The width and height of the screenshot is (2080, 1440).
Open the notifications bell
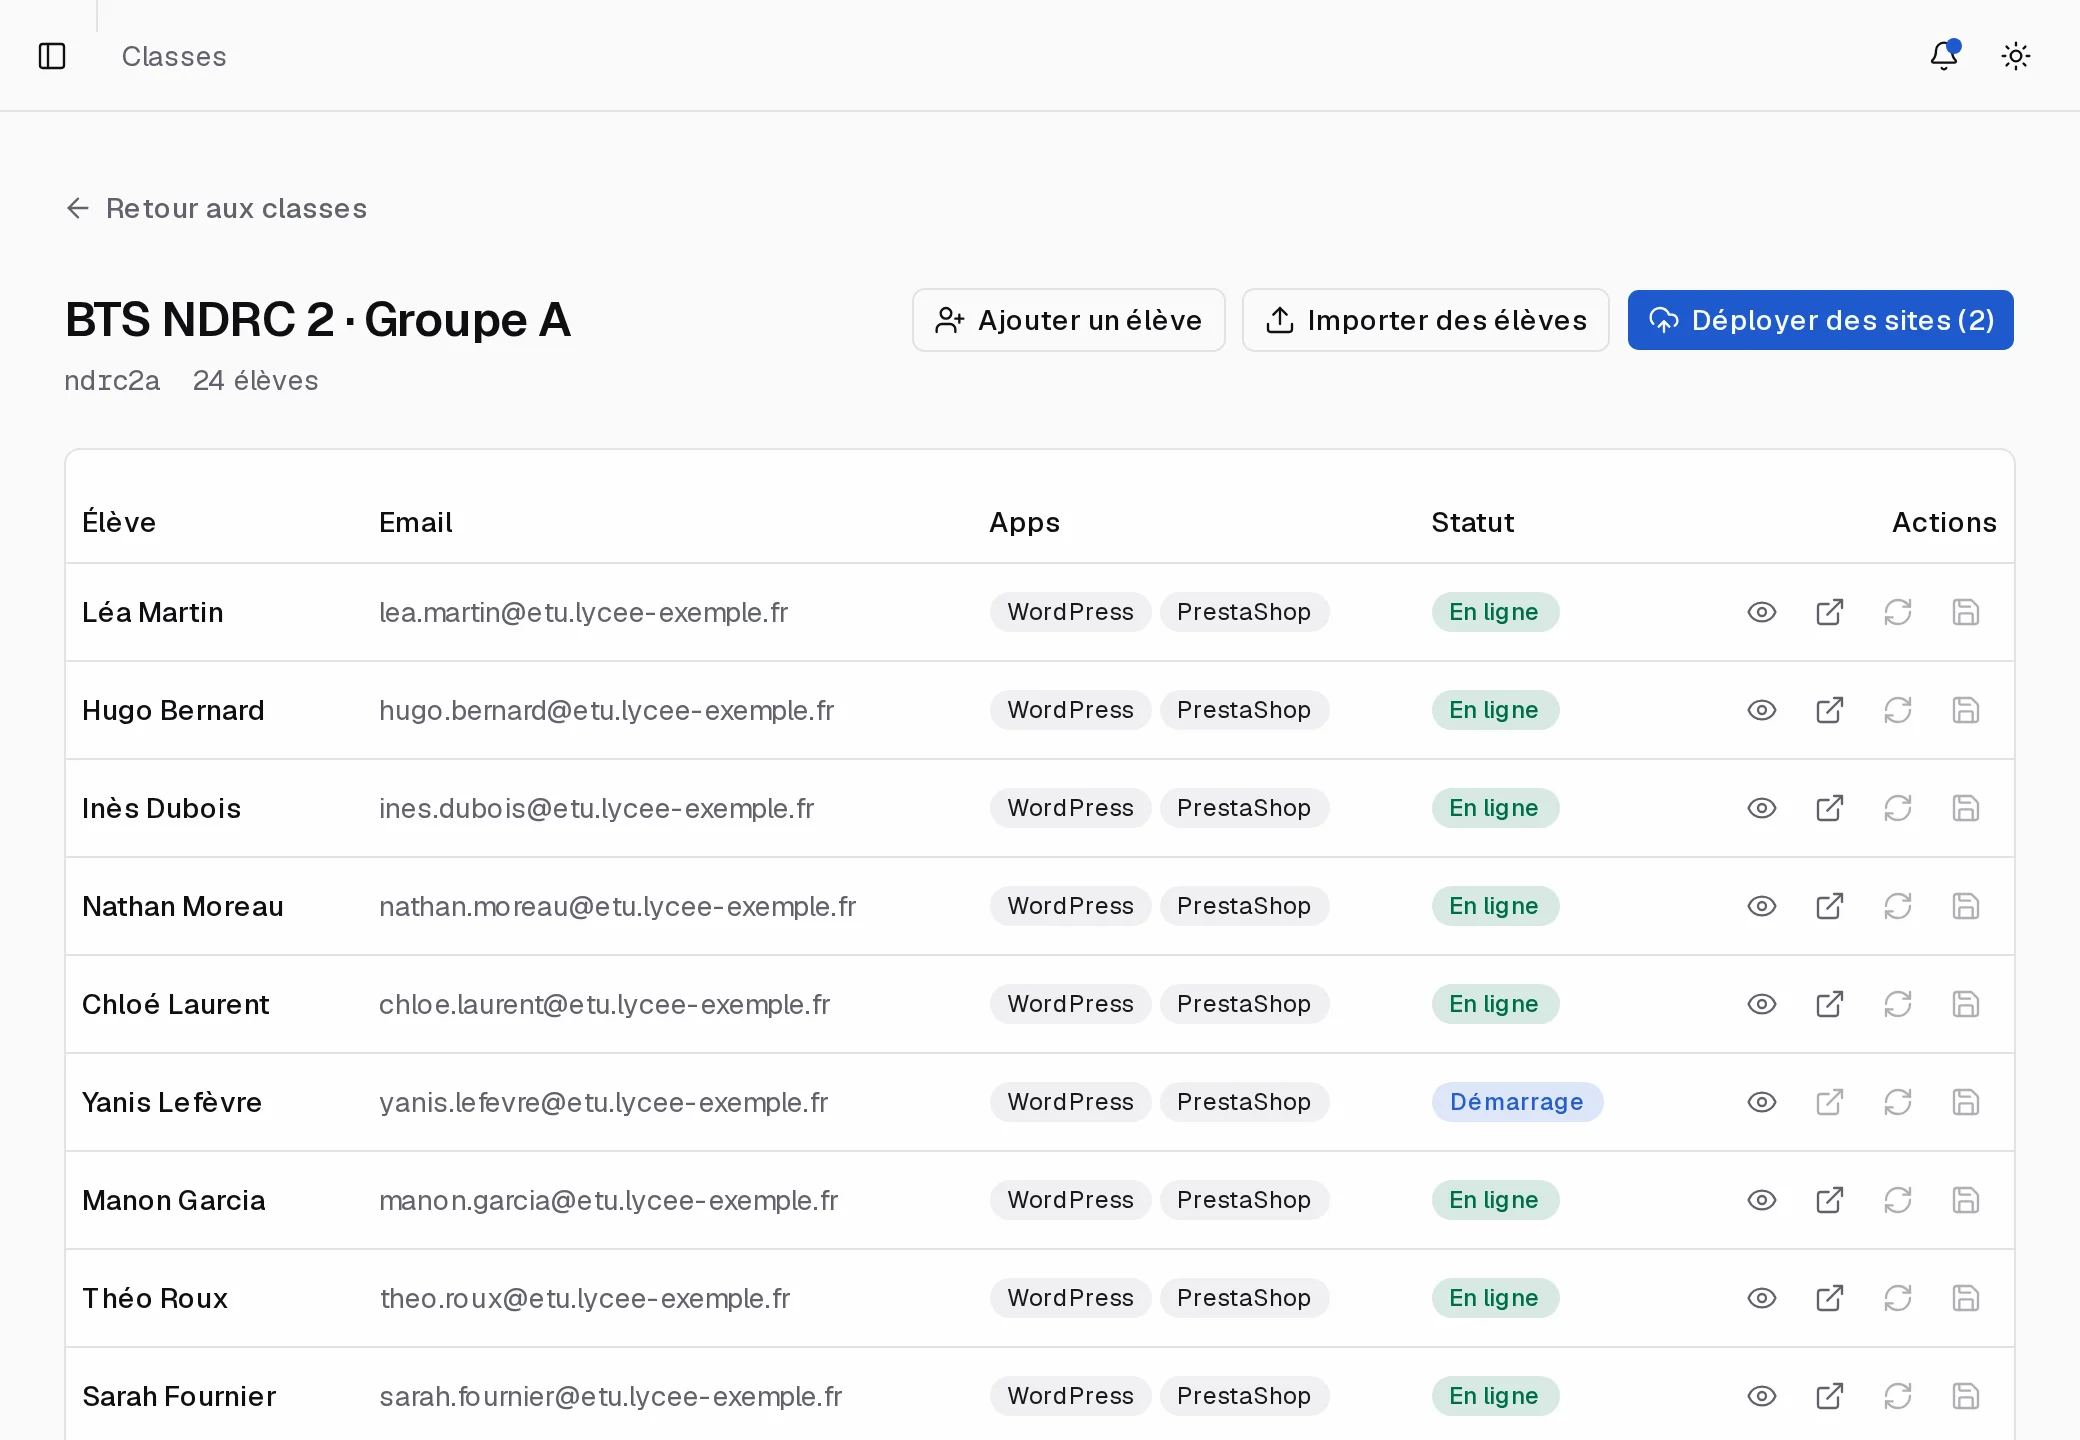(x=1944, y=56)
